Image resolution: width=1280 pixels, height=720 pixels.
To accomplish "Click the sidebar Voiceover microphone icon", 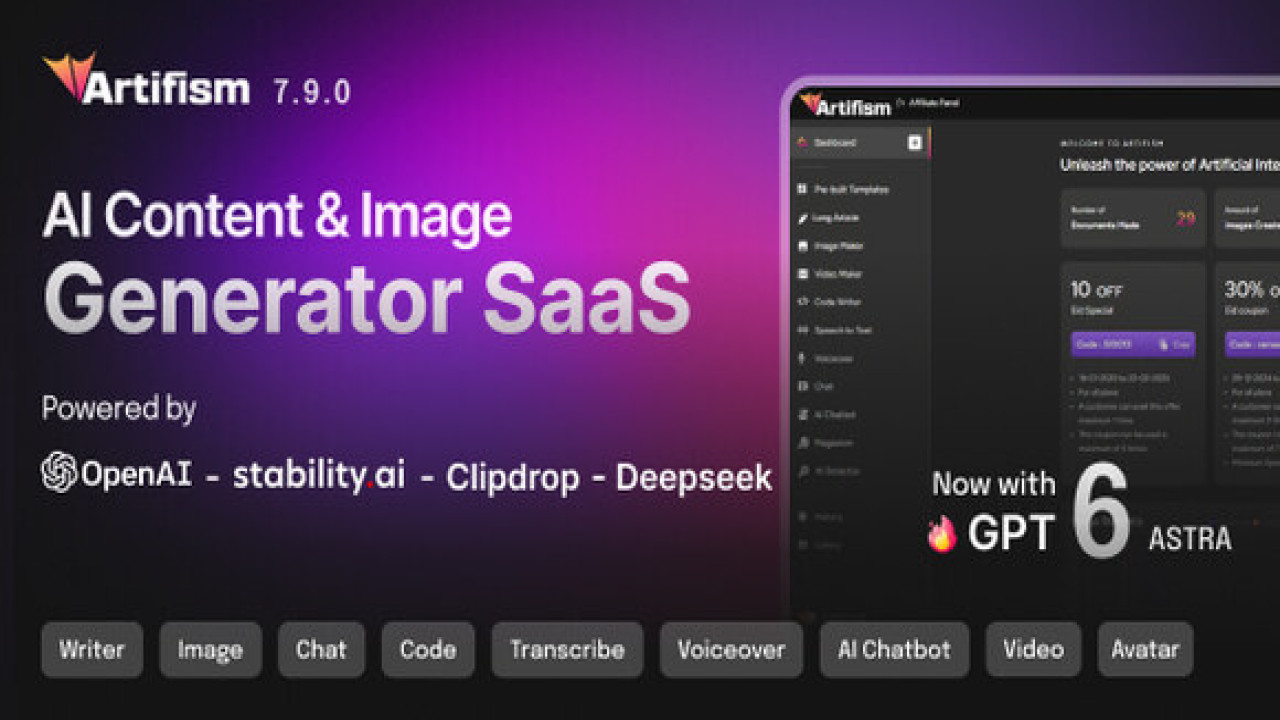I will coord(802,358).
